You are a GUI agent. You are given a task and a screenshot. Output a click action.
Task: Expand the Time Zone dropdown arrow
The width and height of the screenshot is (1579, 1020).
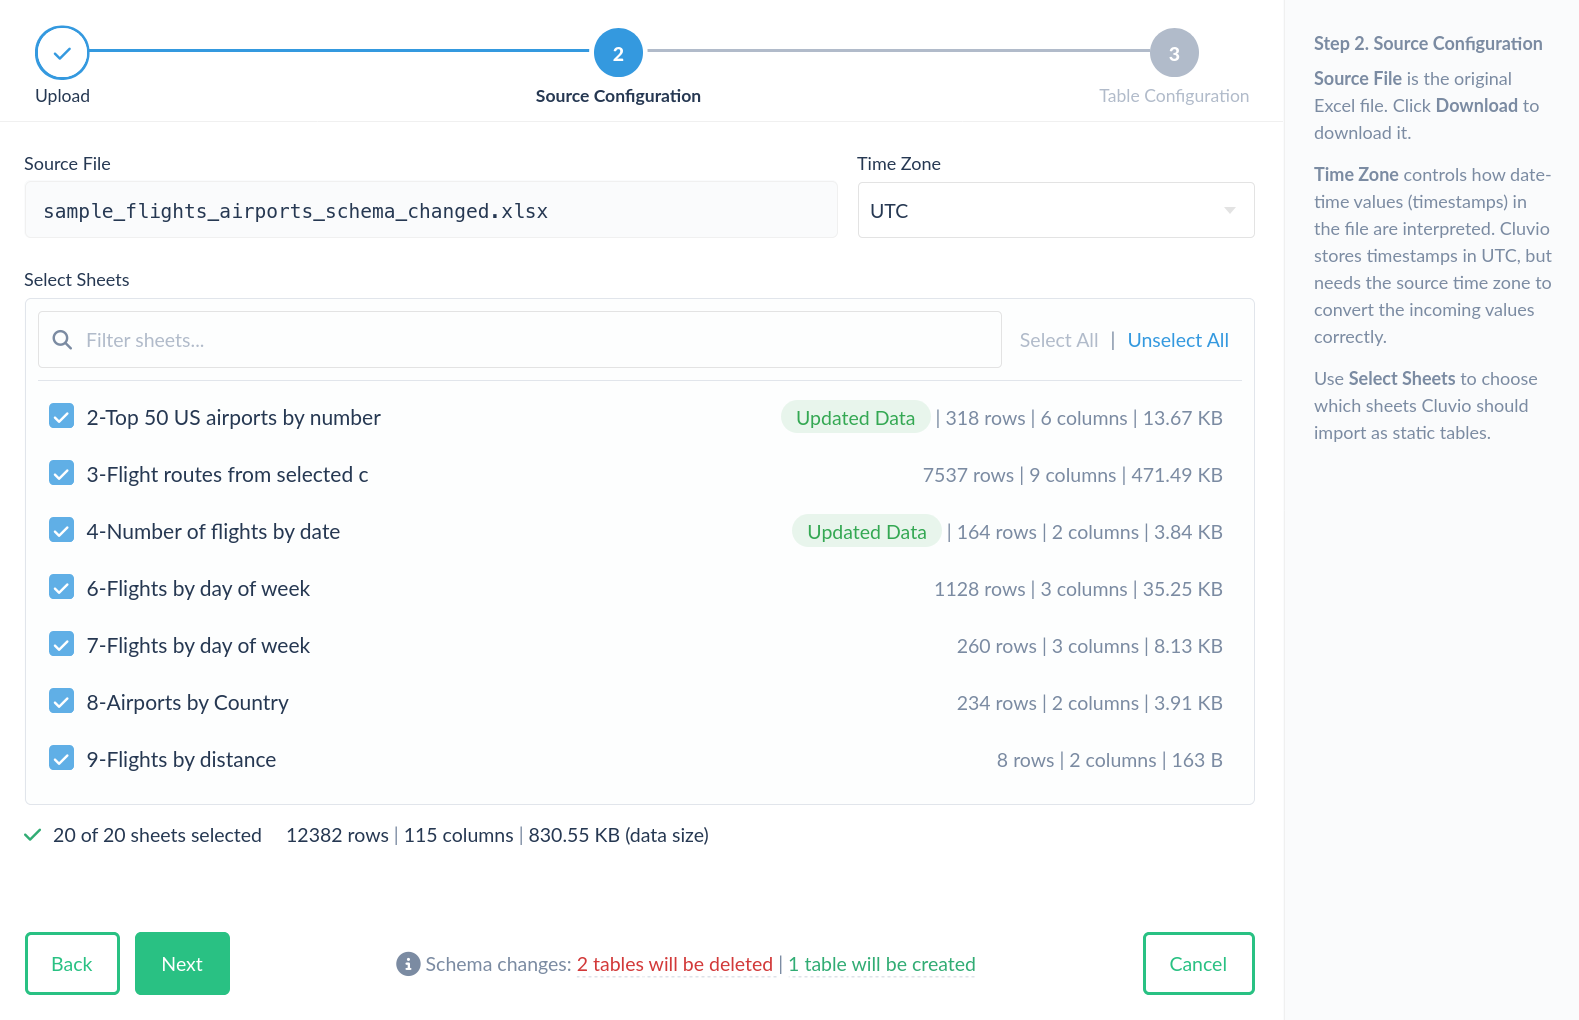[x=1229, y=211]
